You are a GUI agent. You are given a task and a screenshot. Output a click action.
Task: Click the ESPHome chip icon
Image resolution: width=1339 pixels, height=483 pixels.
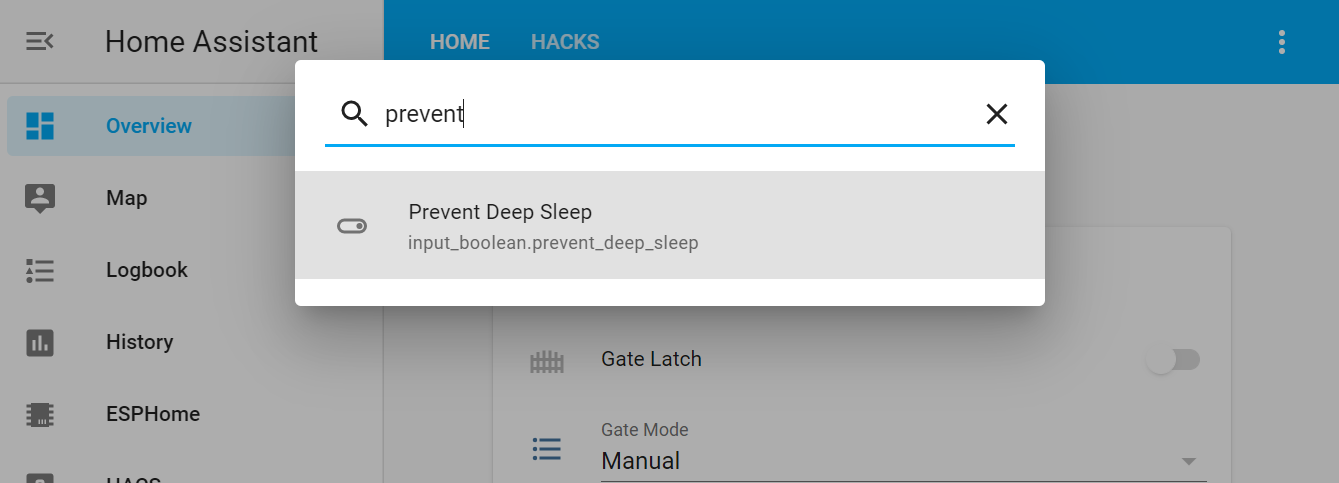40,414
